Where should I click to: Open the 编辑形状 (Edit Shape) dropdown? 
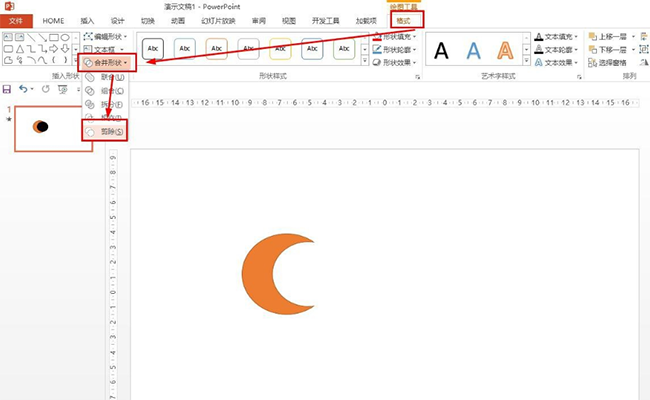[106, 35]
